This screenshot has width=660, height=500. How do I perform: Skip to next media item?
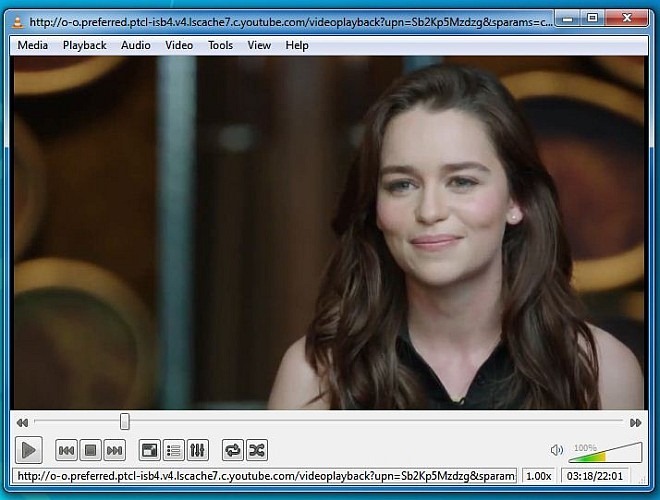(114, 451)
